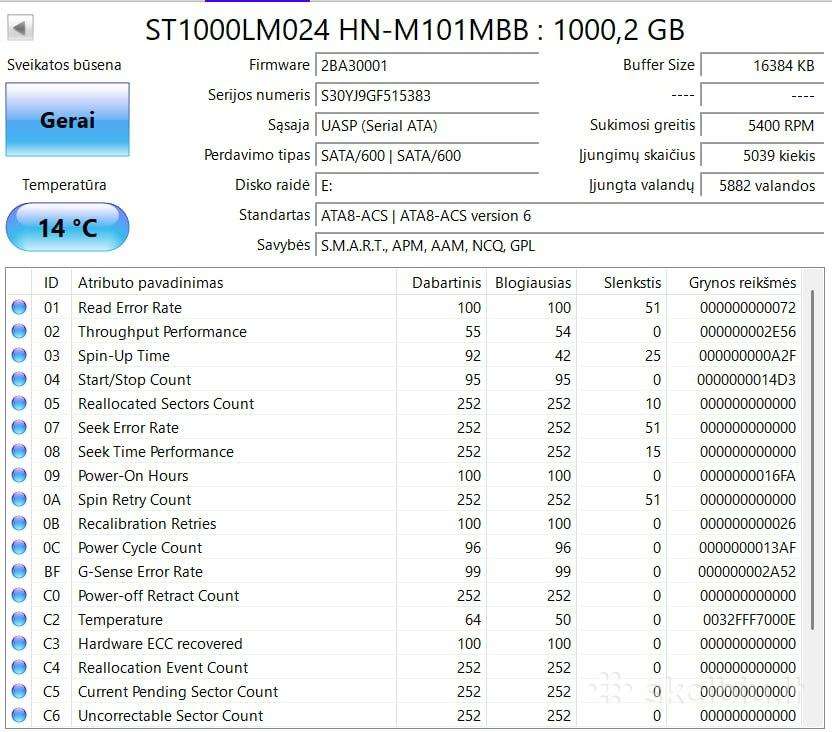
Task: Click the Dabartinis column header
Action: [x=441, y=283]
